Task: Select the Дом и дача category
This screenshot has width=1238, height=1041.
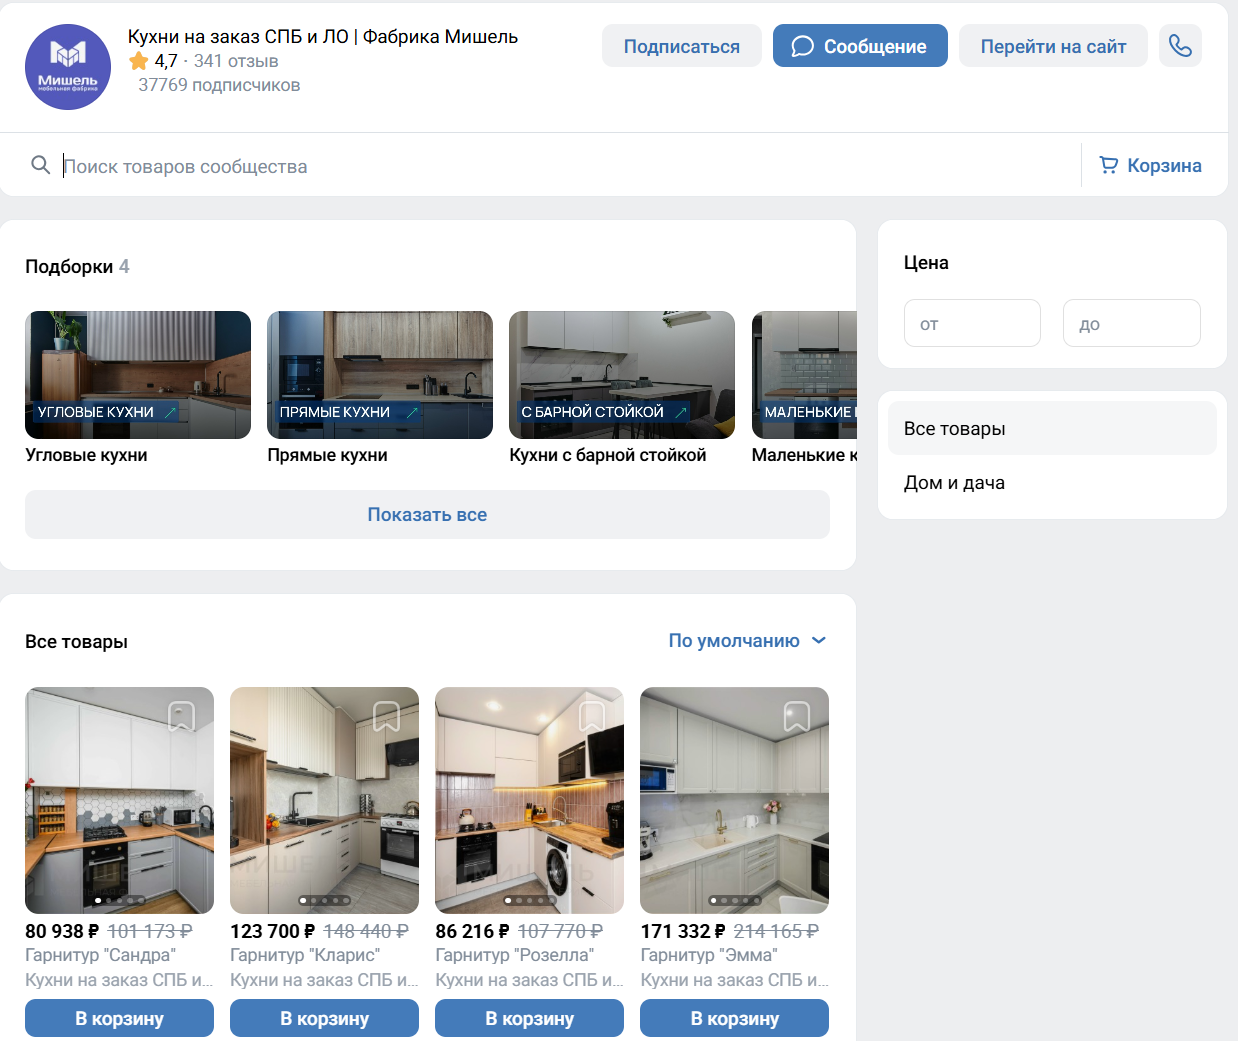Action: (x=1052, y=483)
